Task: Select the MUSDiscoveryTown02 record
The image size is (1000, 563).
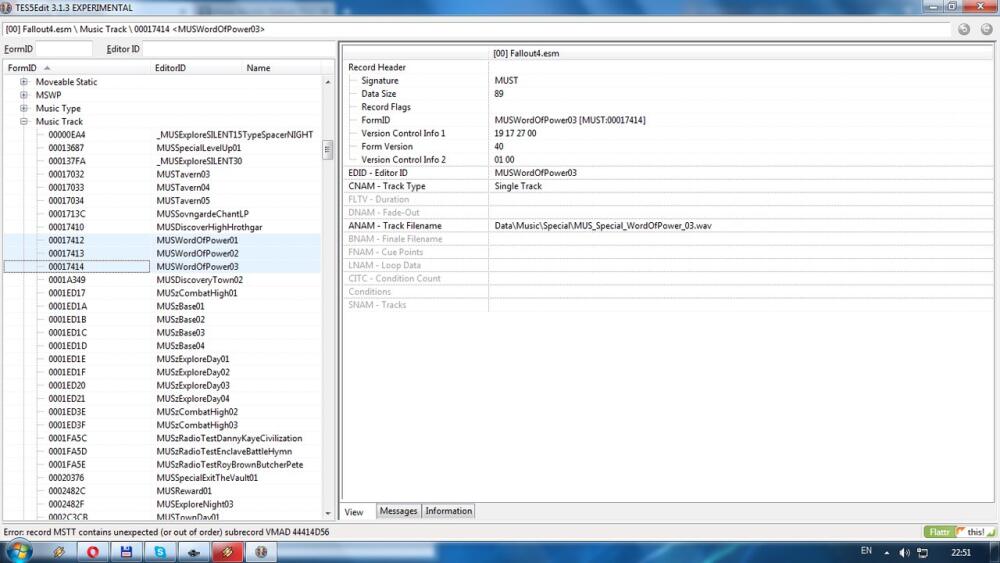Action: (199, 280)
